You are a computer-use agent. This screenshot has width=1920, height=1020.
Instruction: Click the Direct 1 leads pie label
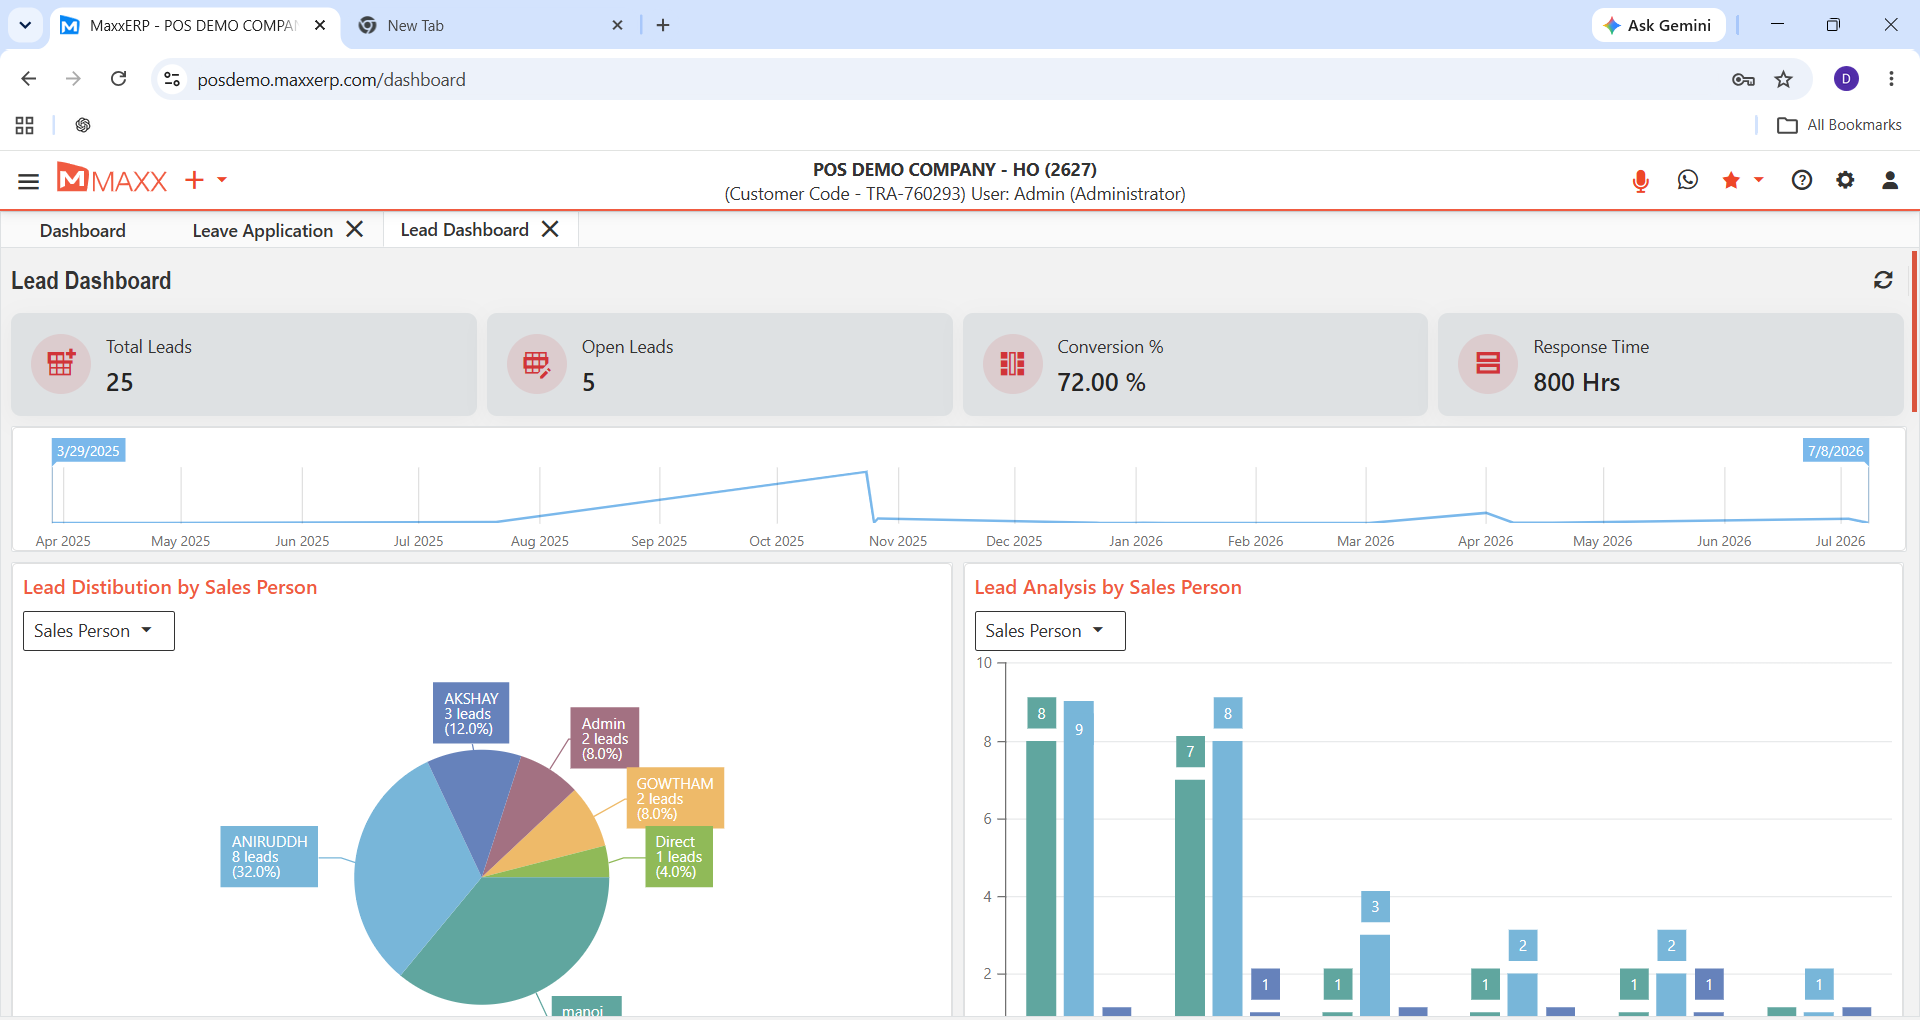tap(679, 857)
